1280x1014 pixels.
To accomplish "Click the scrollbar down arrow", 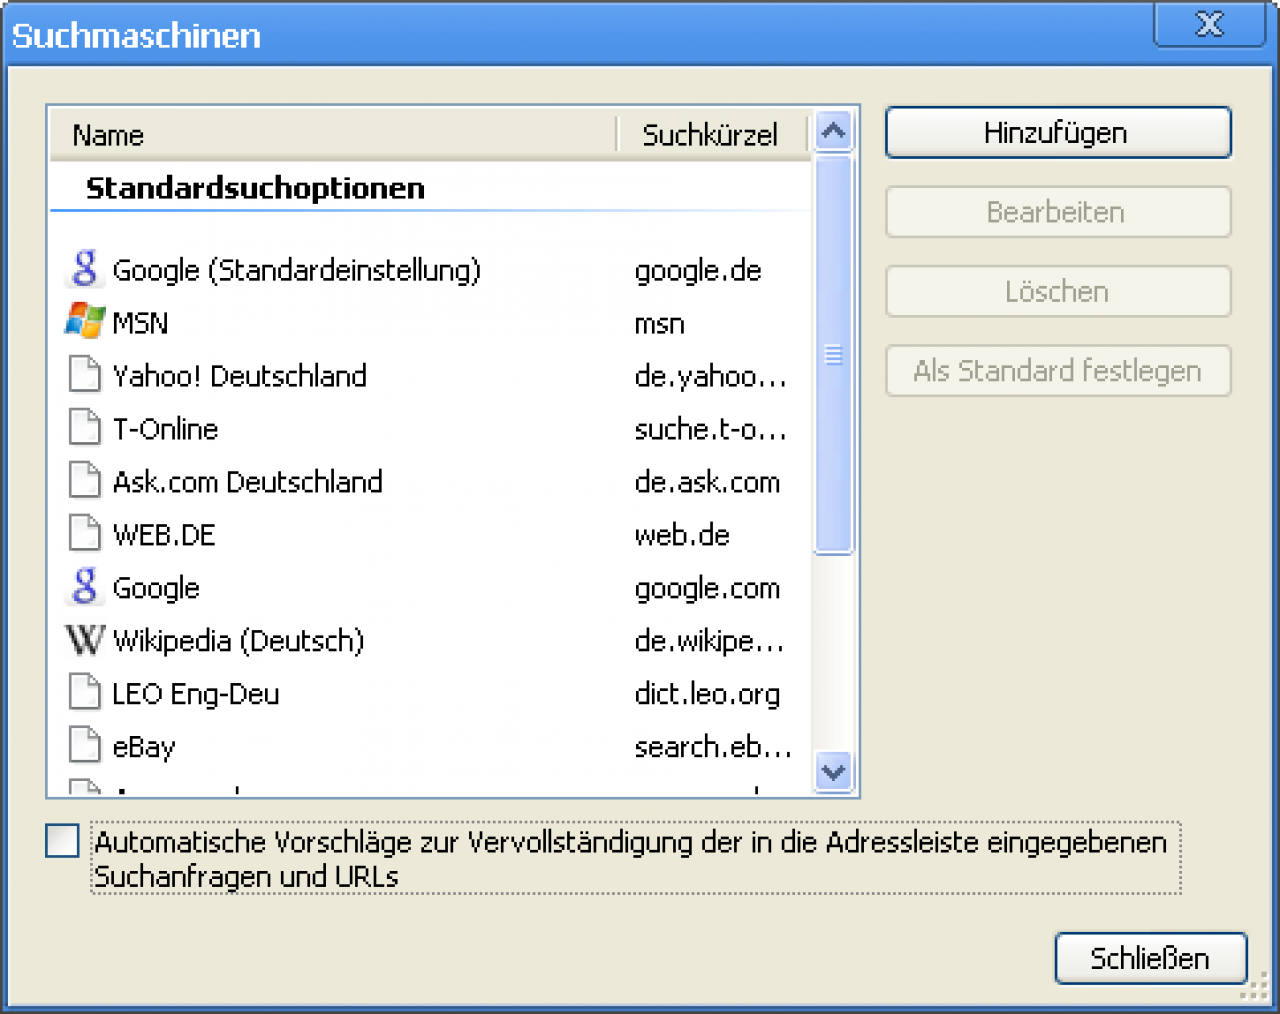I will pyautogui.click(x=834, y=772).
